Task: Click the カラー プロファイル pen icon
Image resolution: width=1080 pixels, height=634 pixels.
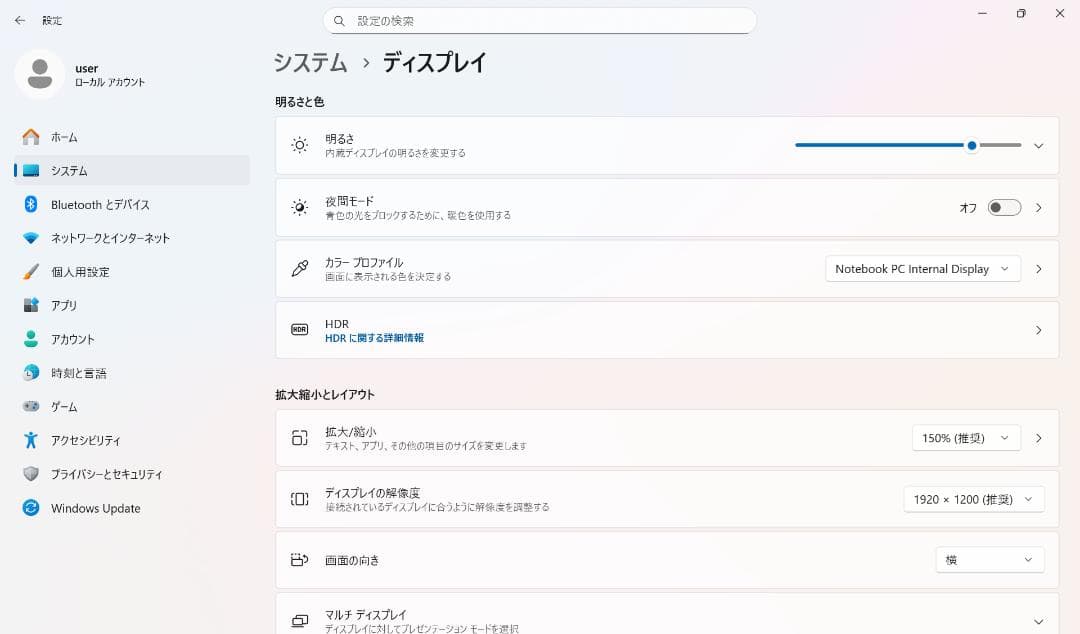Action: click(299, 268)
